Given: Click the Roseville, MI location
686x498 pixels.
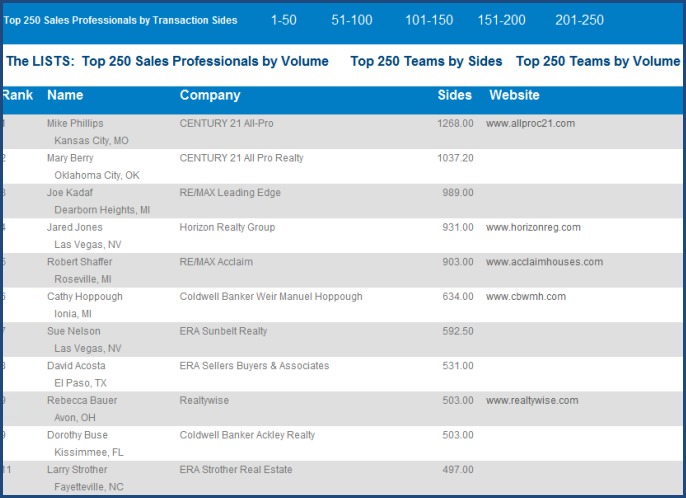Looking at the screenshot, I should (x=83, y=279).
